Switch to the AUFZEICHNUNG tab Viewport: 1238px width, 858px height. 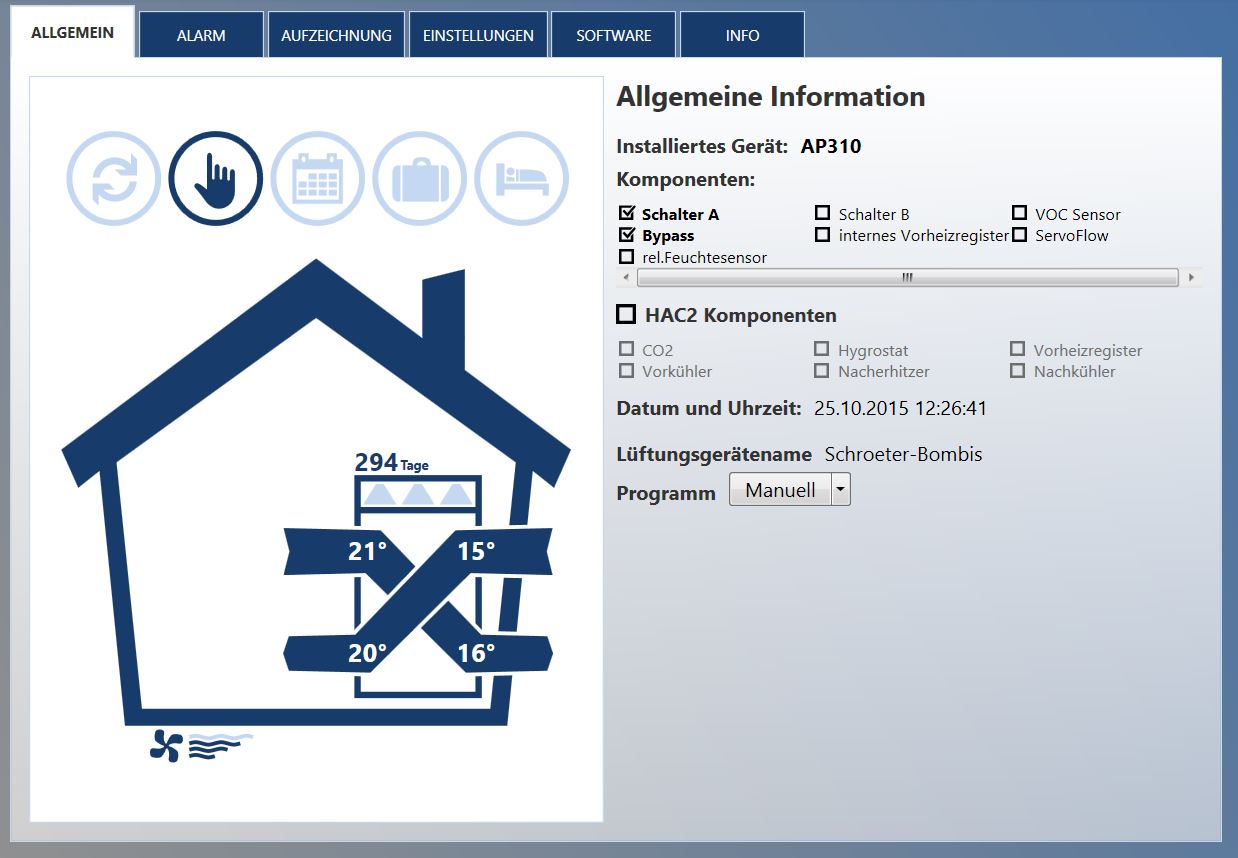(x=335, y=34)
